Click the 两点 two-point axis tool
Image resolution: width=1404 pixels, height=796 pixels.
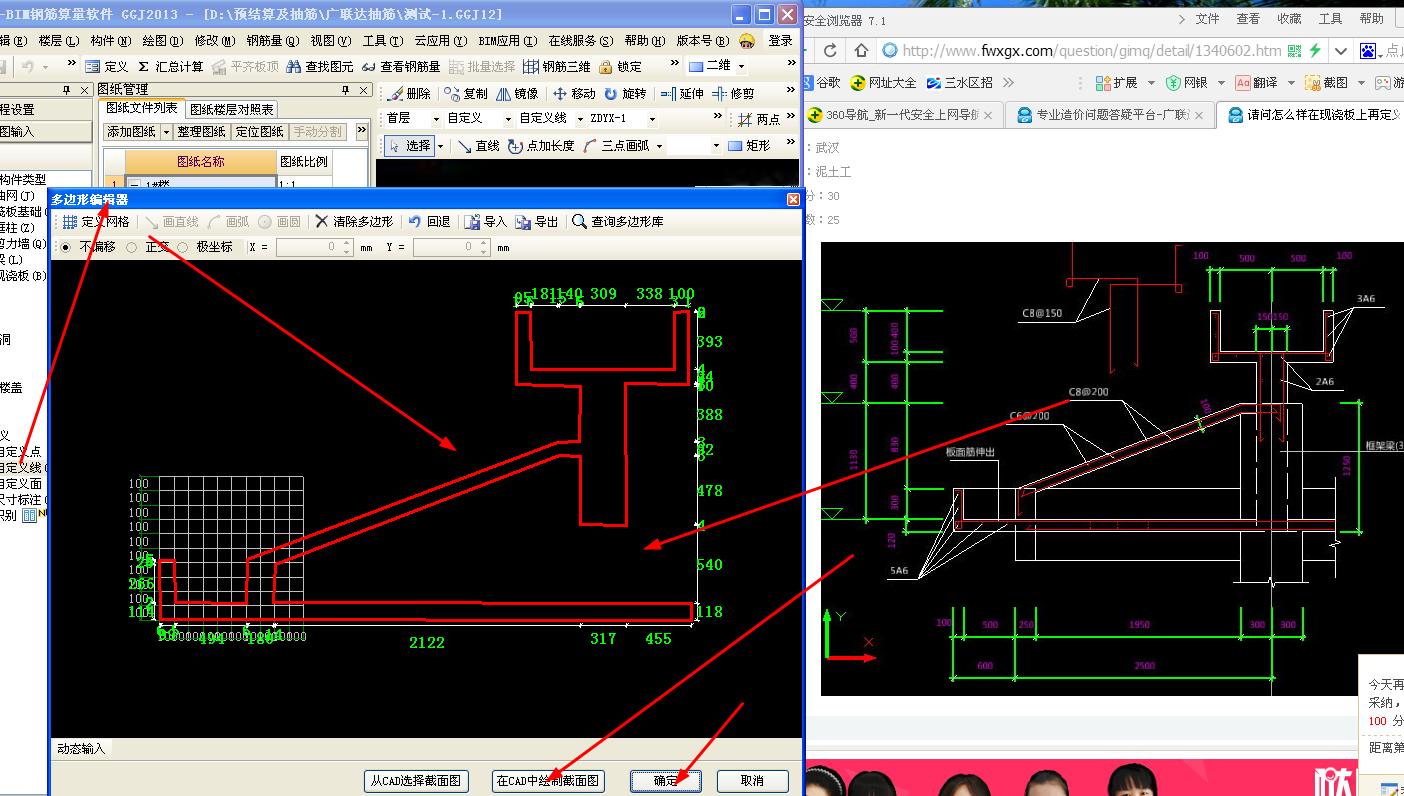click(759, 119)
